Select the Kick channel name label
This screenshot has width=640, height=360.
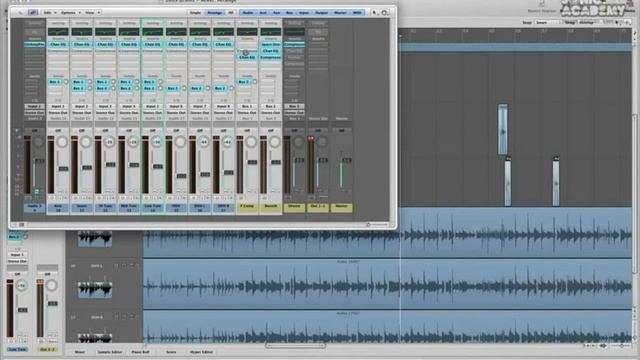pyautogui.click(x=58, y=208)
